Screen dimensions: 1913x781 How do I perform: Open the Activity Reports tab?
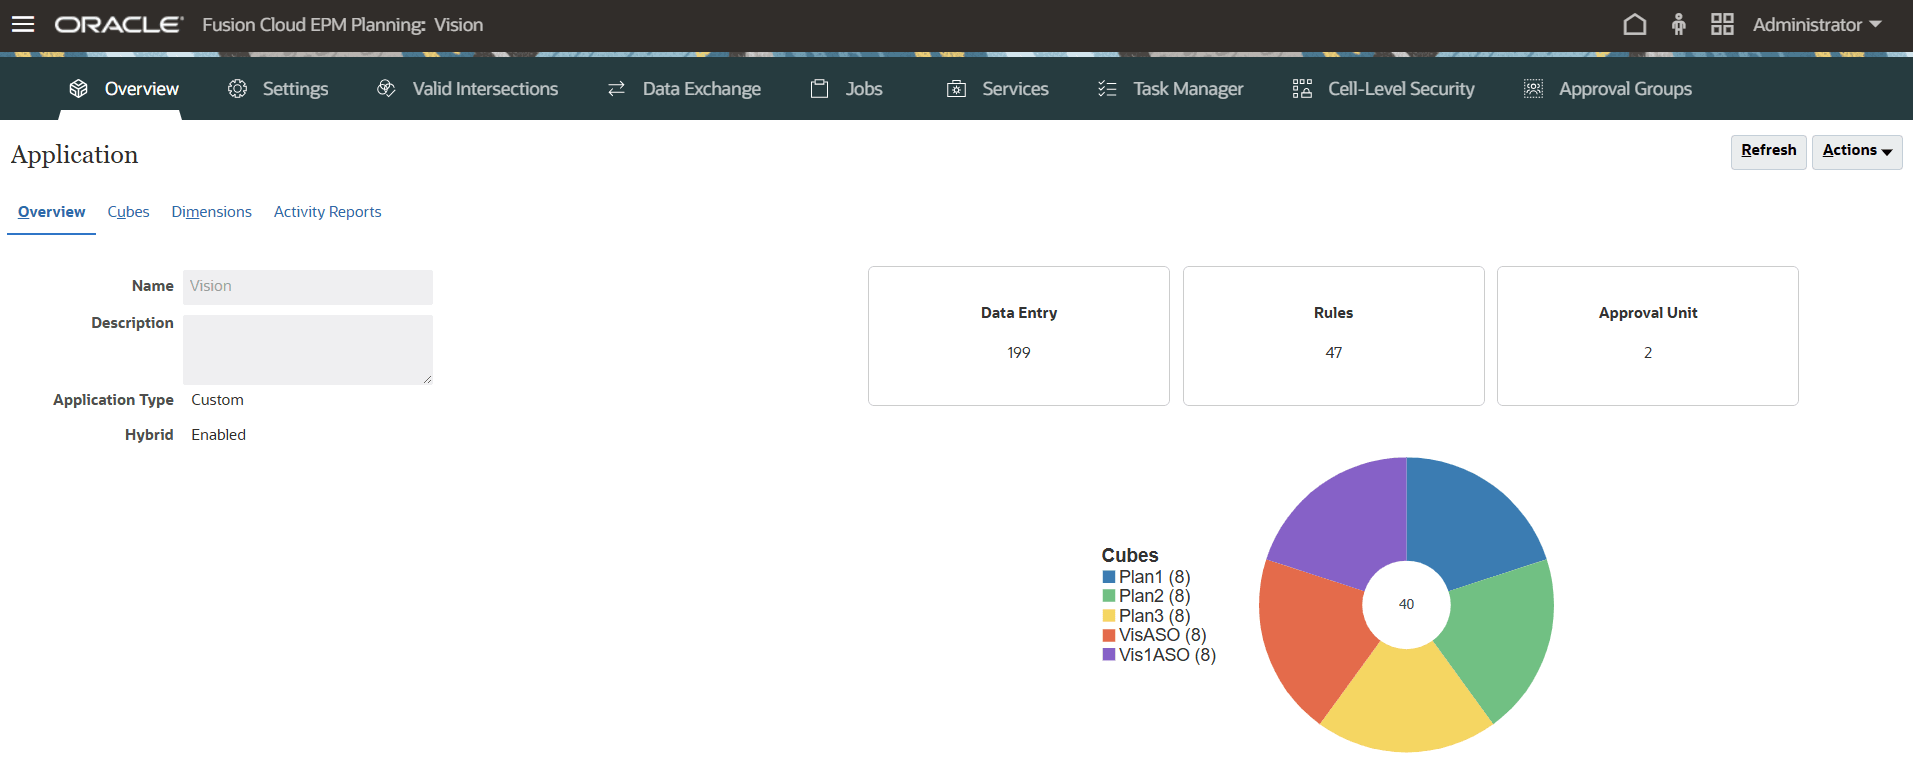pyautogui.click(x=328, y=212)
